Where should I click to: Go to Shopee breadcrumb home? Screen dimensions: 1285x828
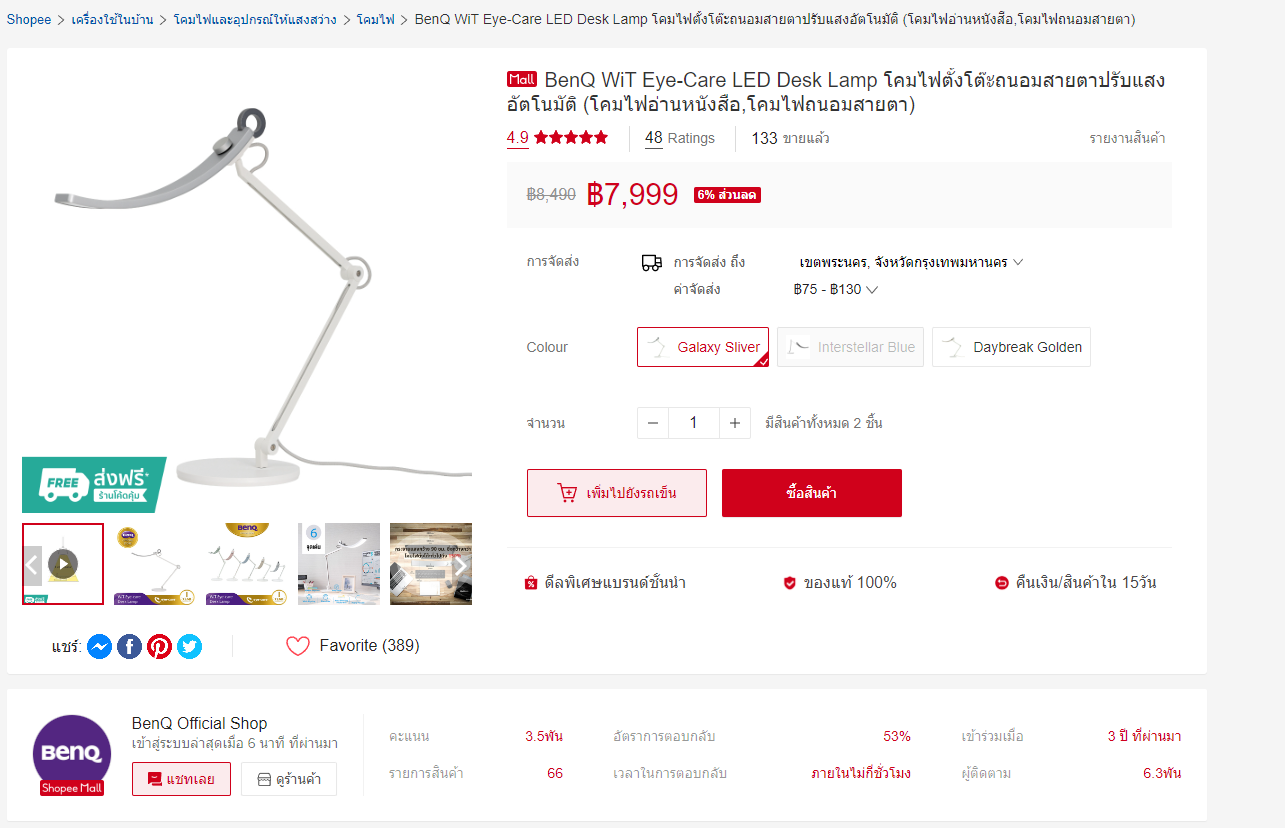[29, 19]
